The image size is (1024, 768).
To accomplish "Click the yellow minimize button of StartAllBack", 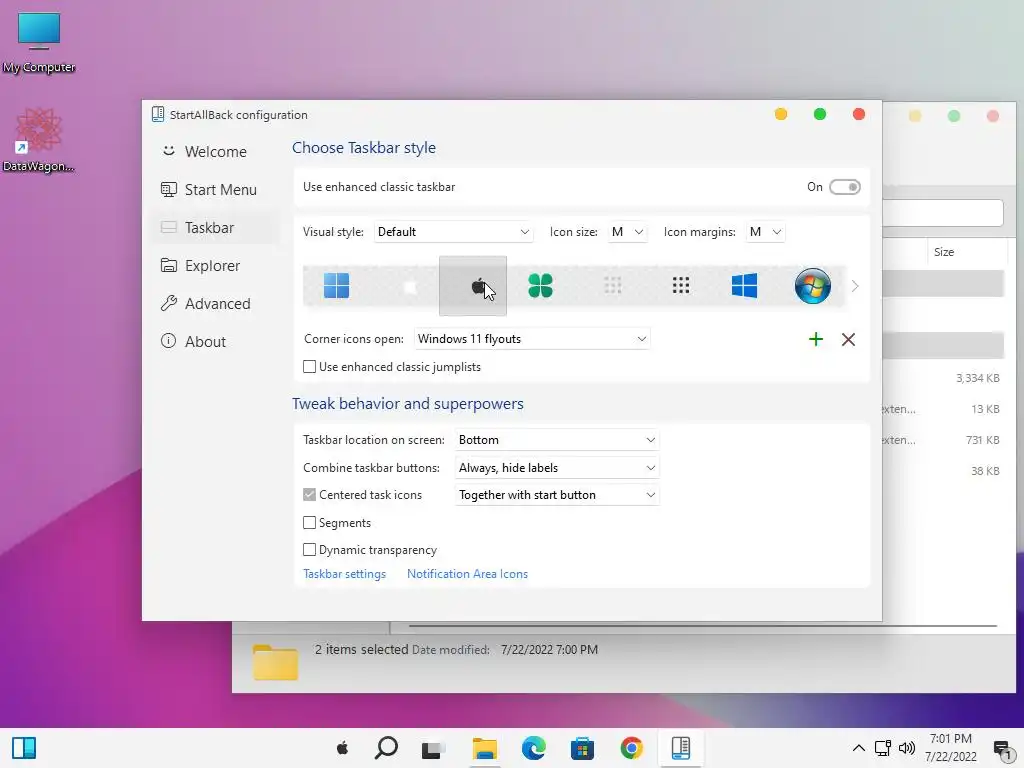I will pos(780,114).
